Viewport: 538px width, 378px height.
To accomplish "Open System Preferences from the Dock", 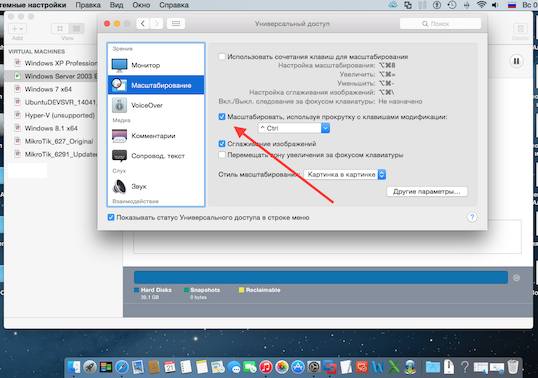I will [x=314, y=367].
